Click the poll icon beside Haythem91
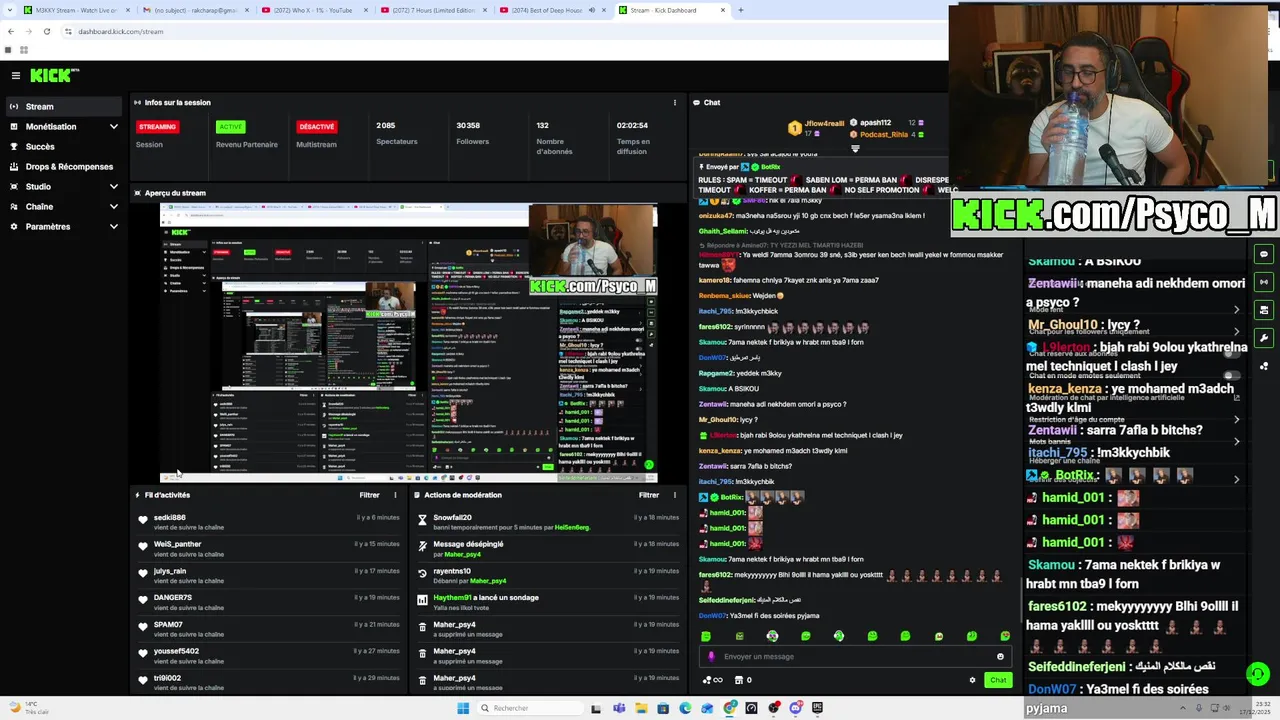Viewport: 1280px width, 720px height. [422, 599]
